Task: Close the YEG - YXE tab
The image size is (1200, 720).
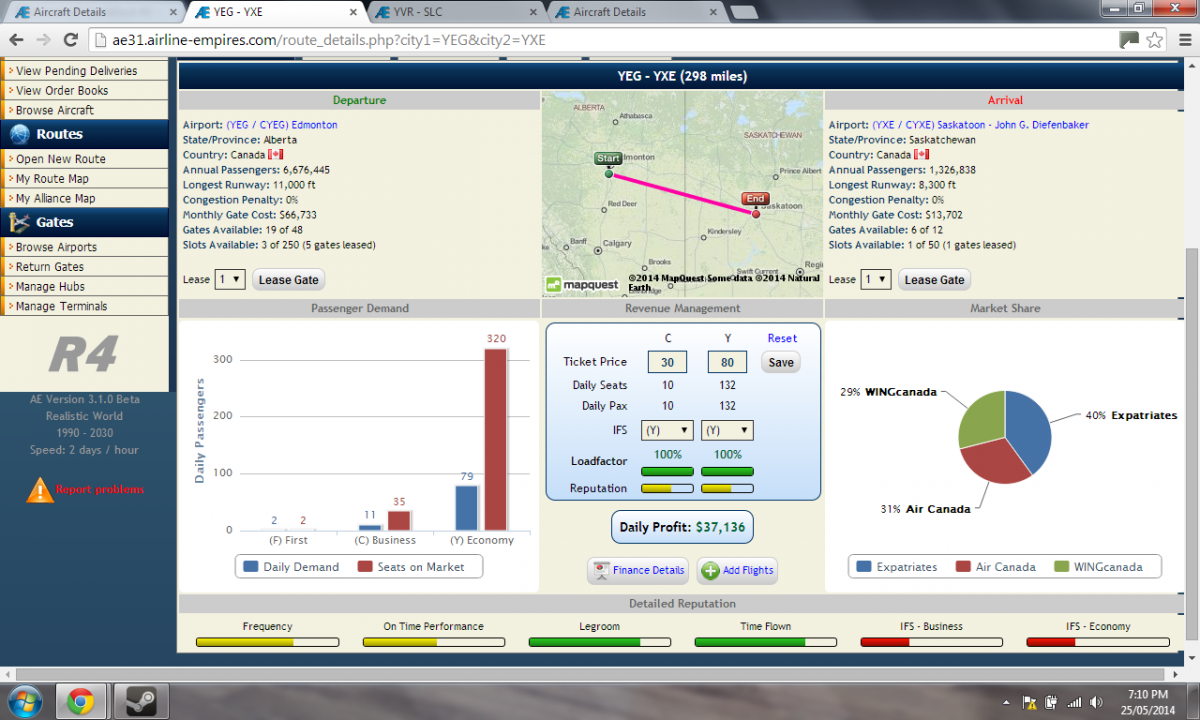Action: 355,13
